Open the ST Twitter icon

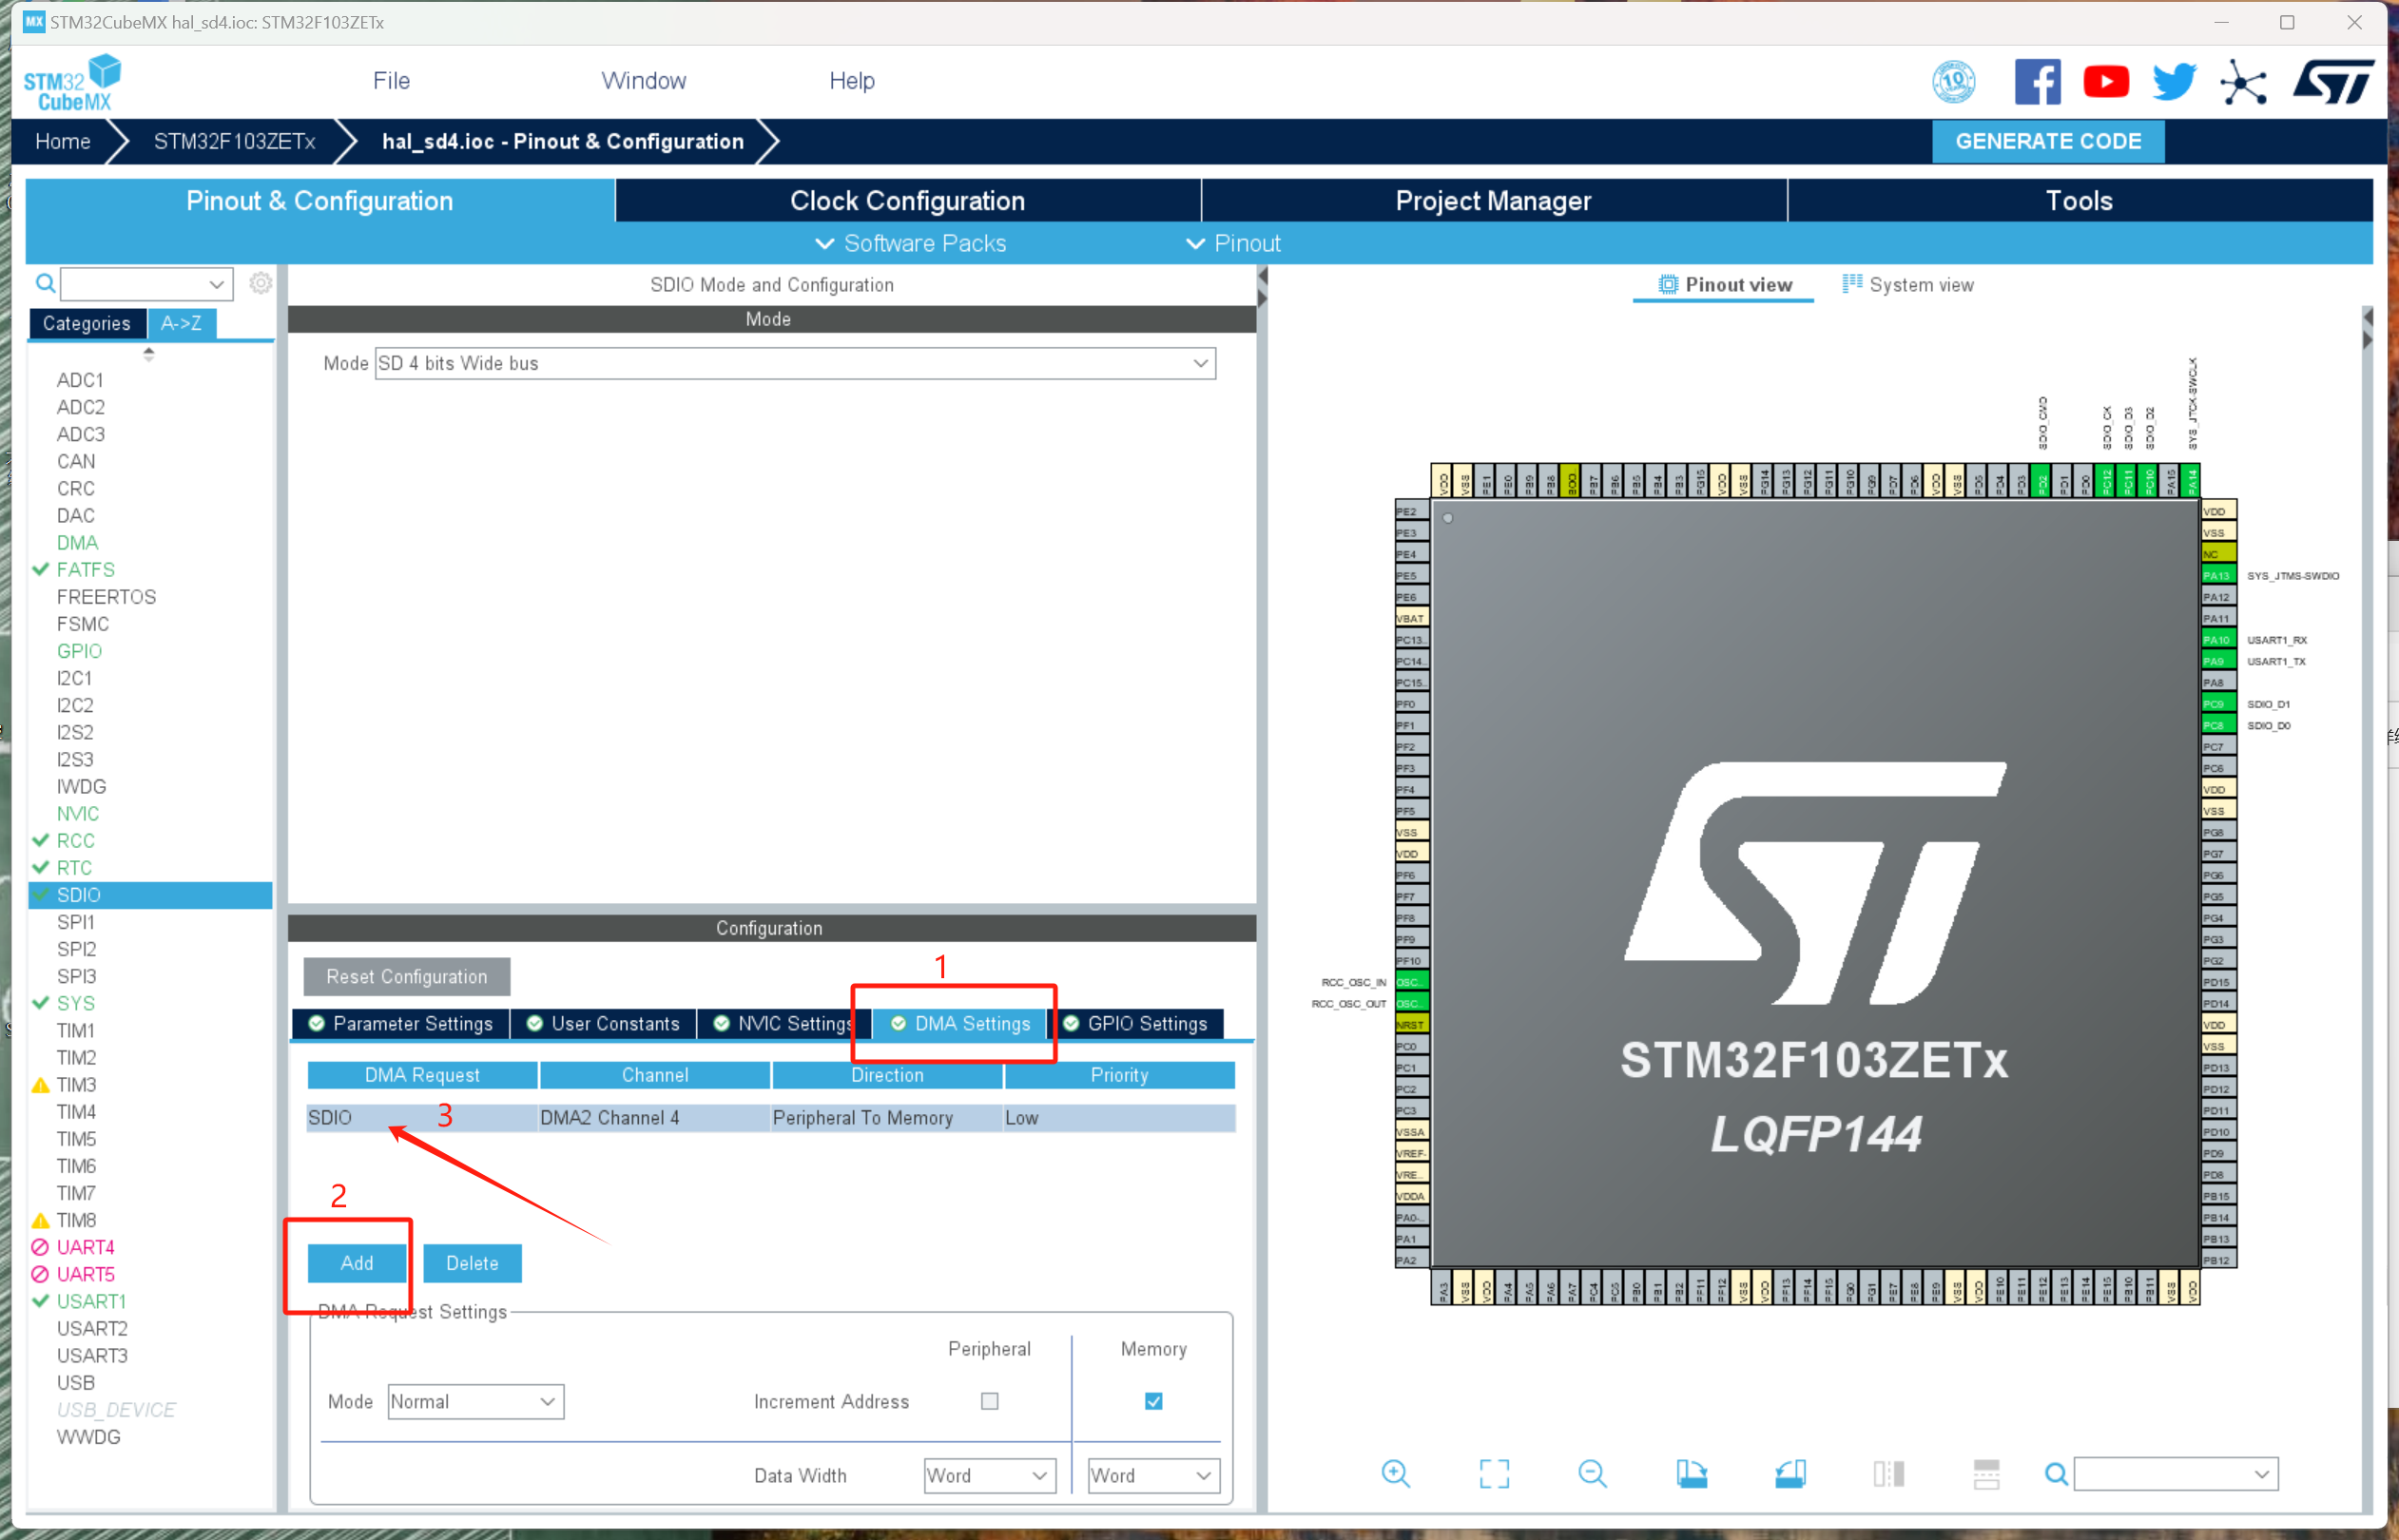click(x=2174, y=81)
